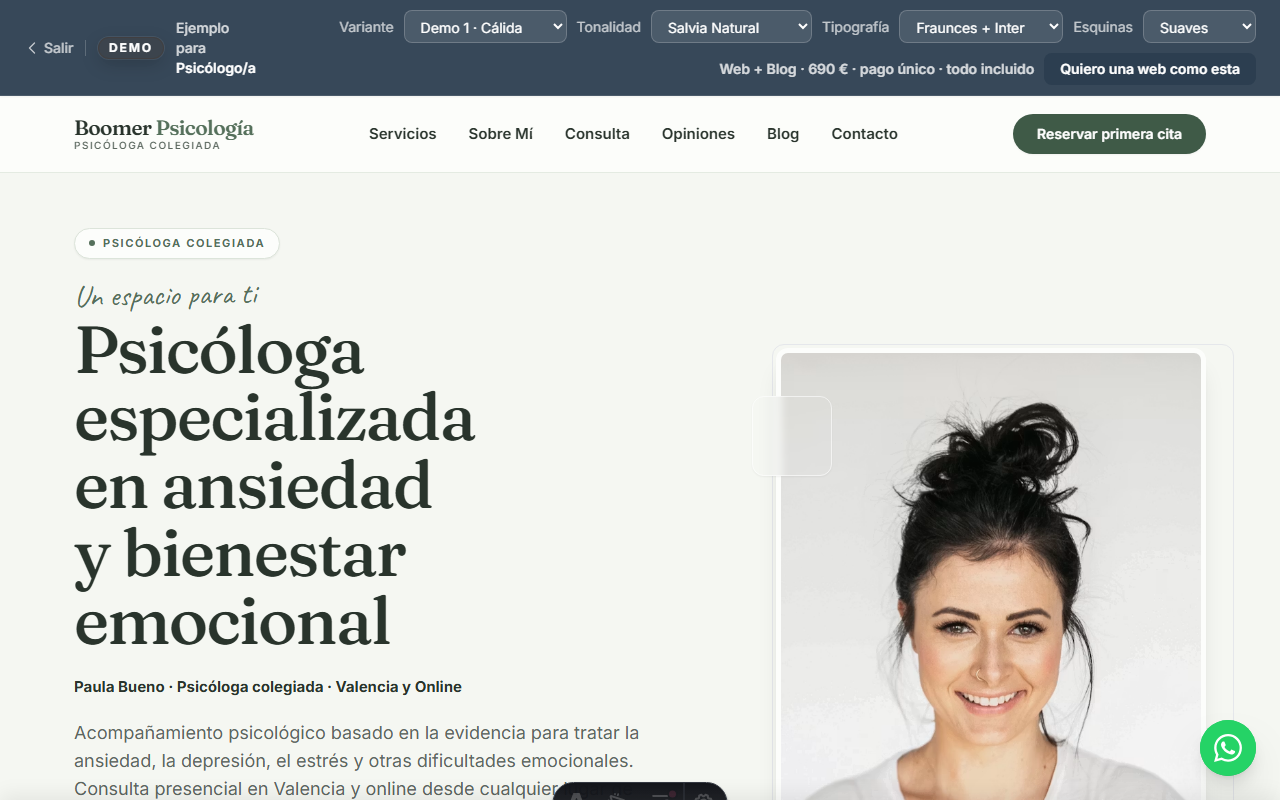Go to the Opiniones nav item

(698, 134)
